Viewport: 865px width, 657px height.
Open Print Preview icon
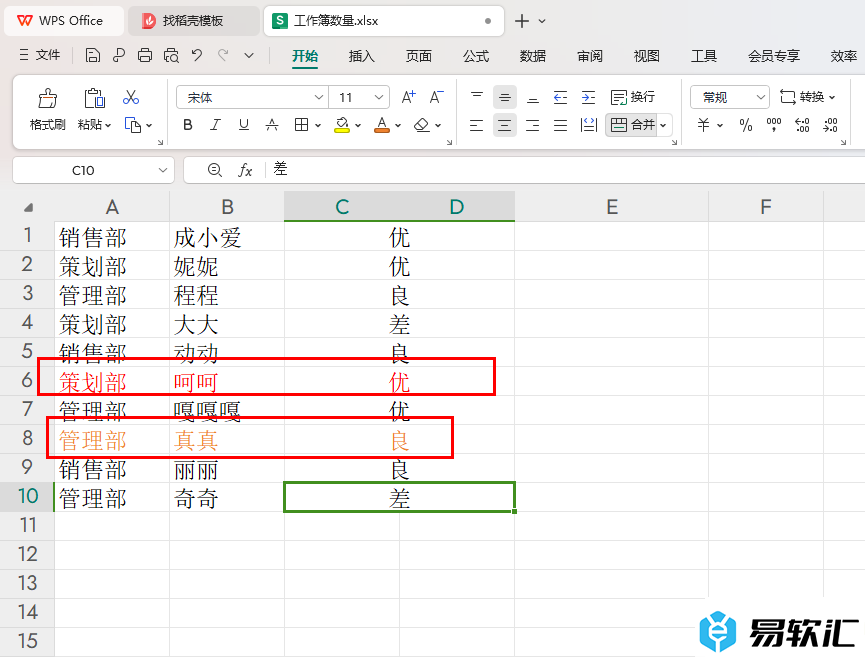point(172,55)
